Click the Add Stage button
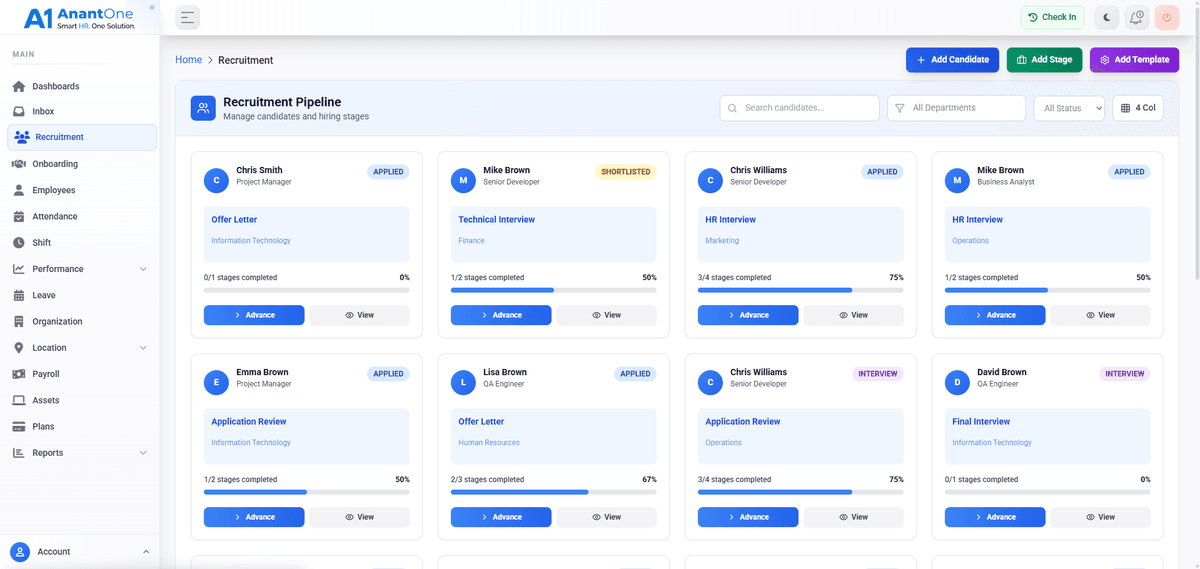1200x569 pixels. coord(1044,60)
